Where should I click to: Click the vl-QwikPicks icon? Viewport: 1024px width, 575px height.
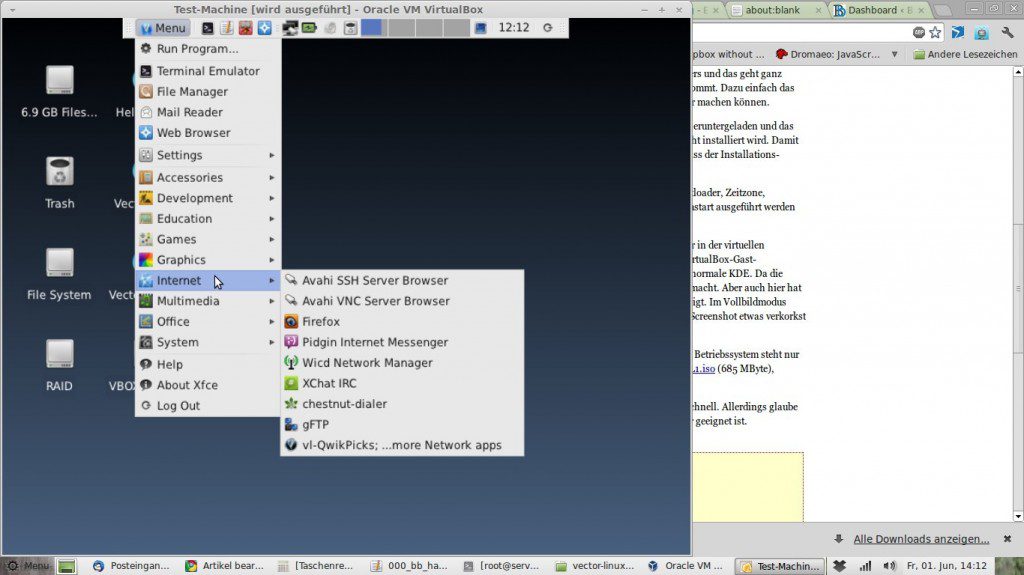point(291,445)
